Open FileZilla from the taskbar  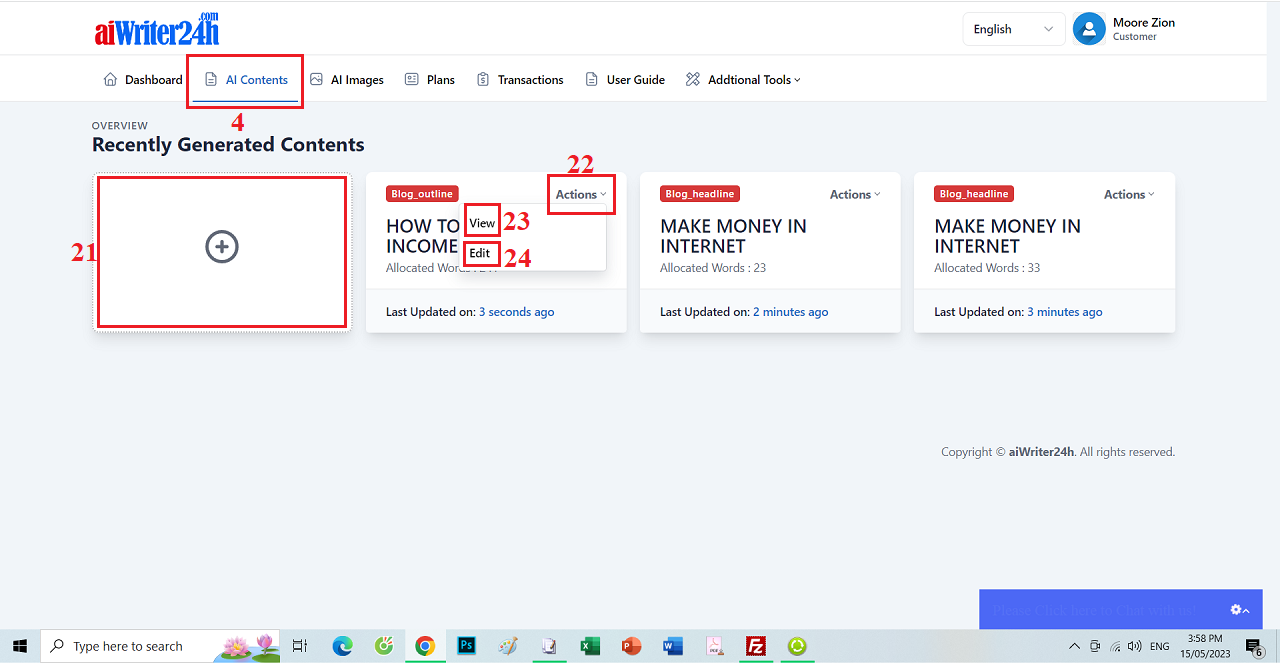pos(756,646)
